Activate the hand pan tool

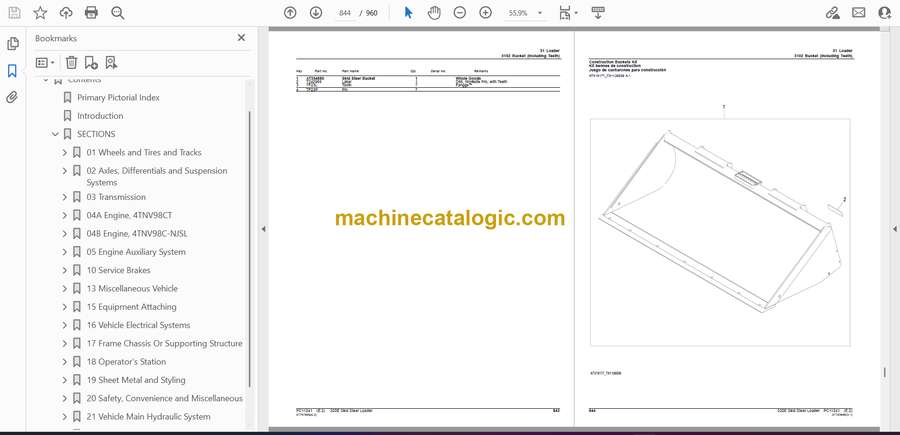pyautogui.click(x=434, y=13)
